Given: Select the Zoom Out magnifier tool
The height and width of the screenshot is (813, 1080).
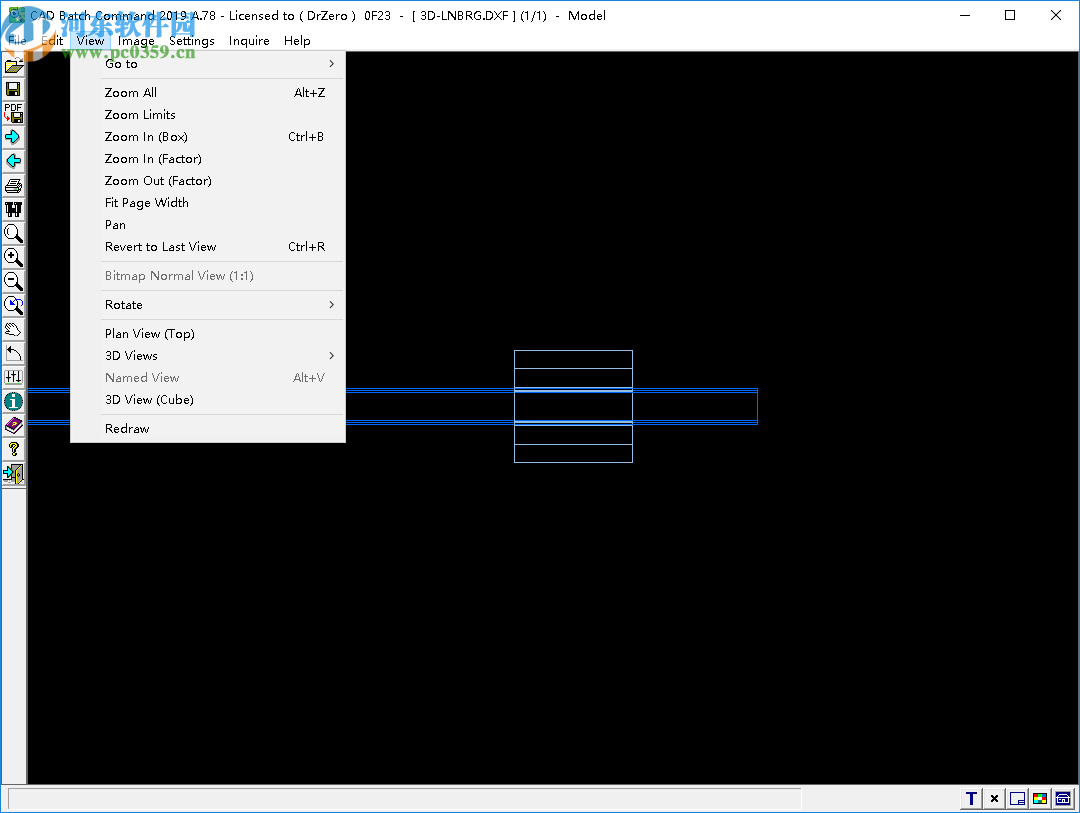Looking at the screenshot, I should (13, 281).
